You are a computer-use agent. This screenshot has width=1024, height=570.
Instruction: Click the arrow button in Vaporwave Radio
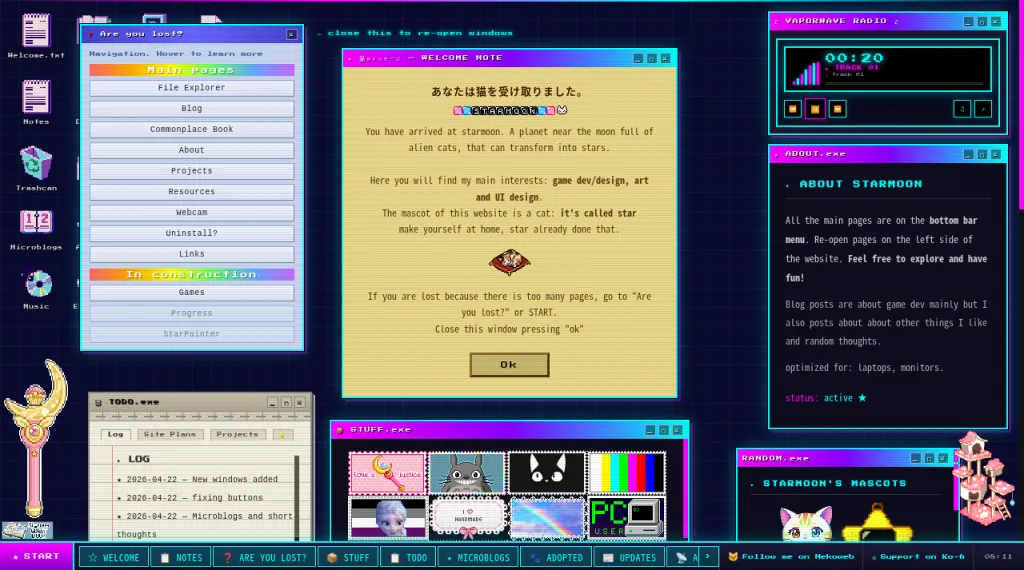tap(983, 109)
